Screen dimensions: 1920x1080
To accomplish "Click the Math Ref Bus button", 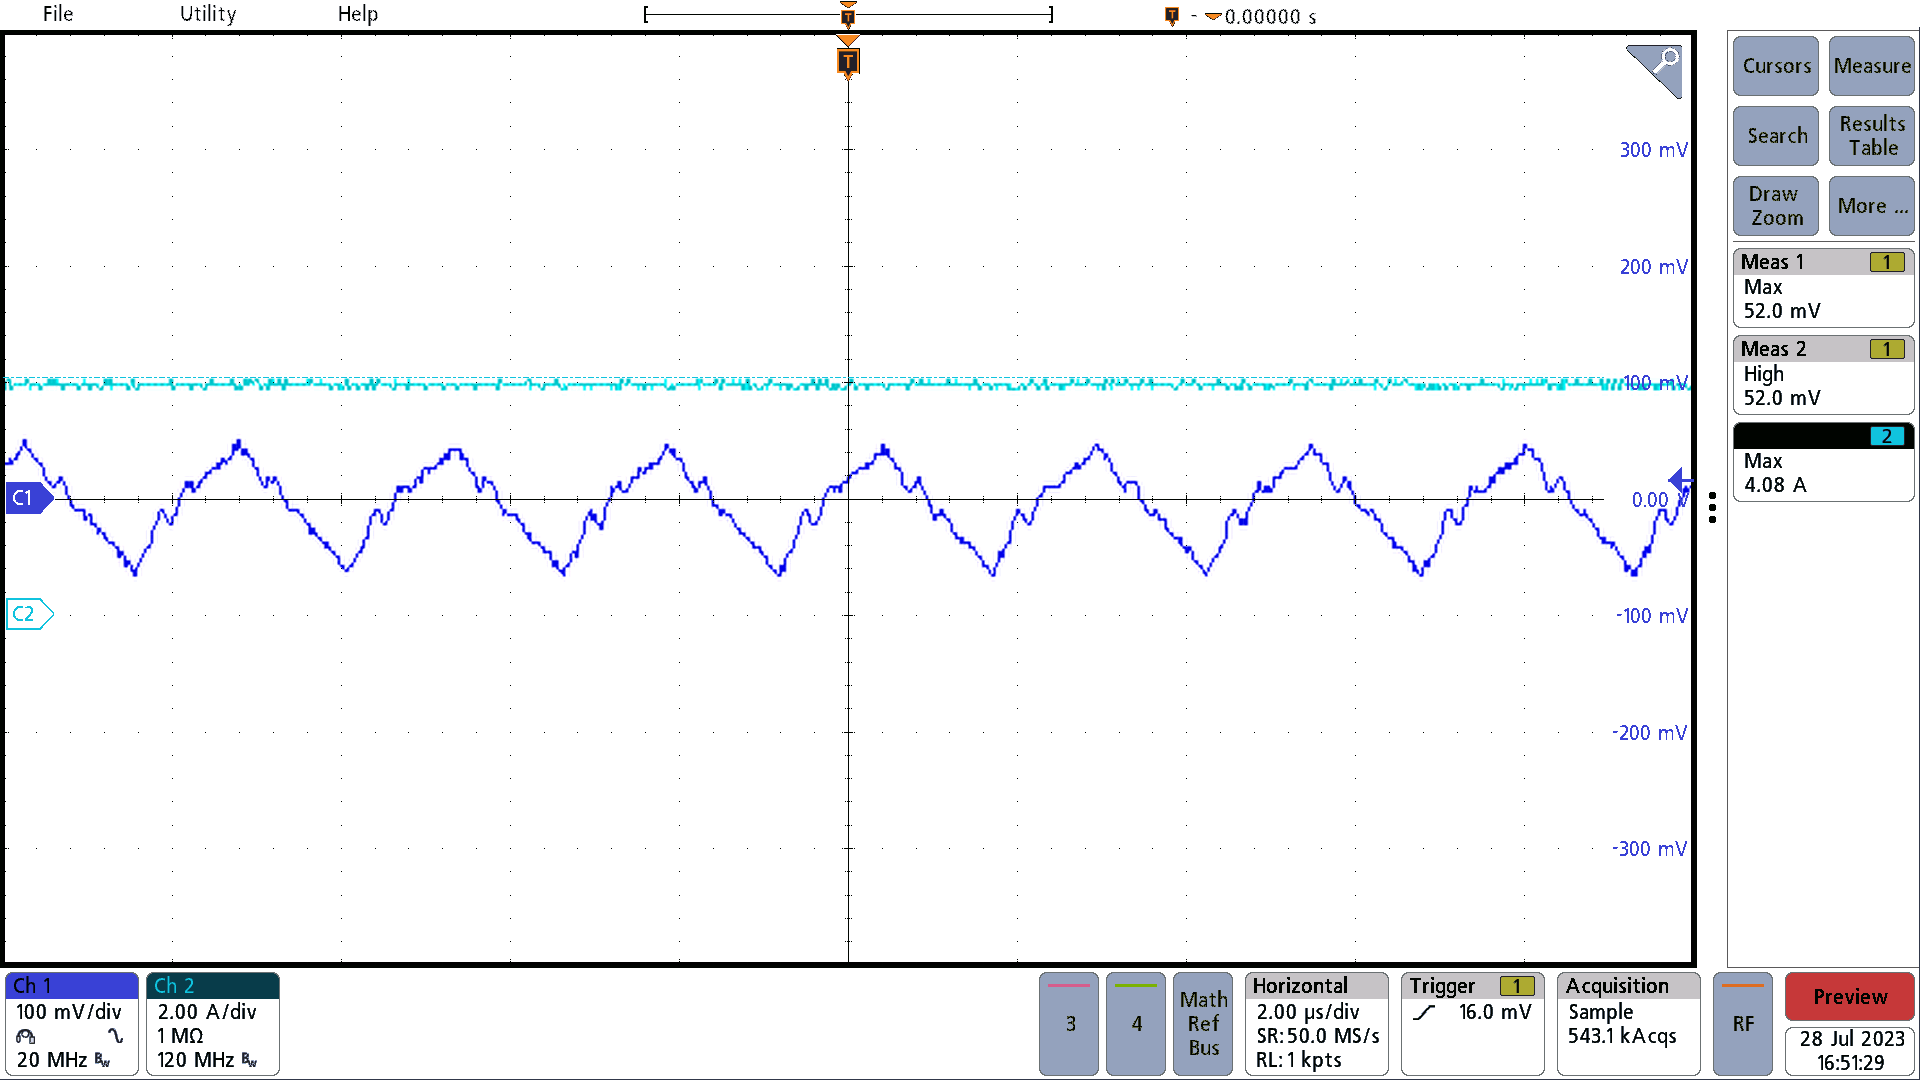I will tap(1203, 1024).
